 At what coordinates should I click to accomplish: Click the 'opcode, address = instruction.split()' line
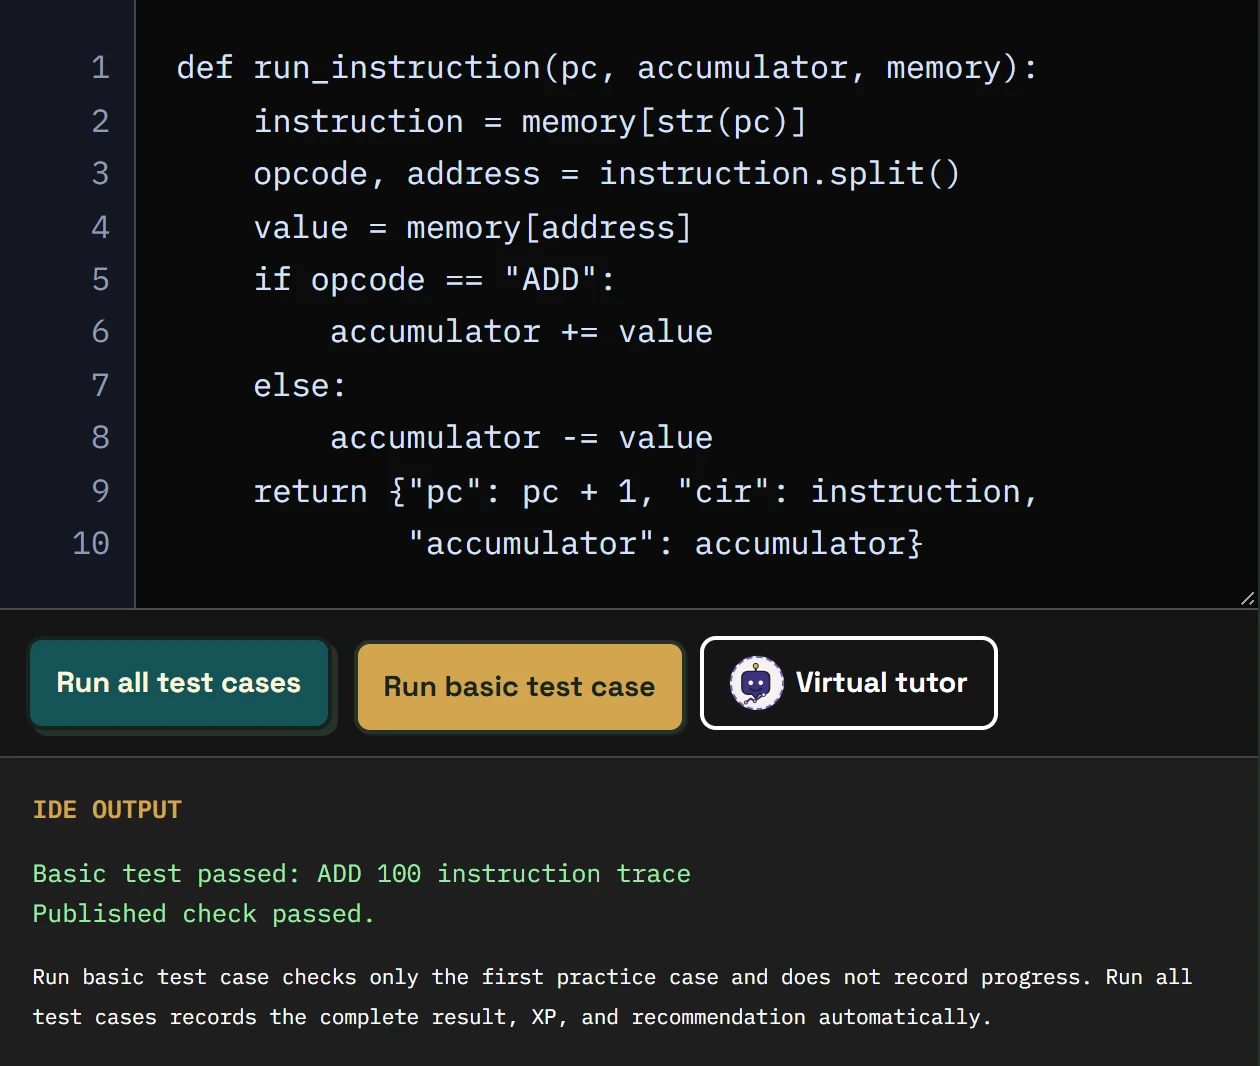[x=607, y=174]
